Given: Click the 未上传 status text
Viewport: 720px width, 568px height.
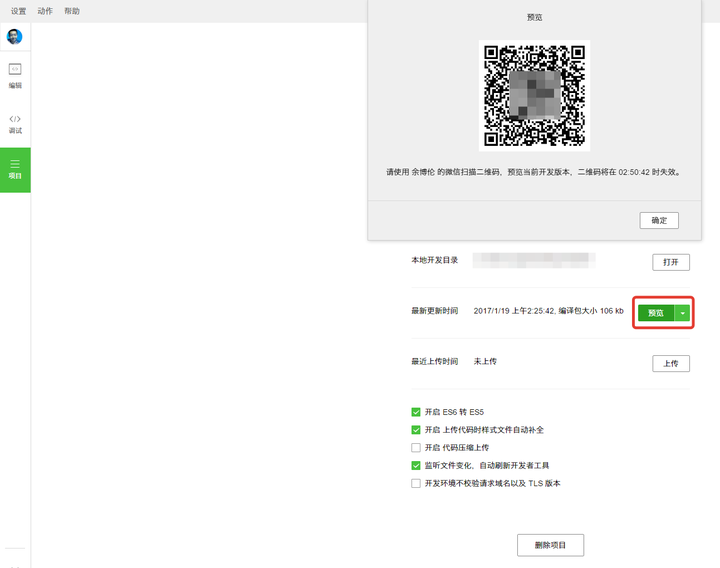Looking at the screenshot, I should pos(485,361).
